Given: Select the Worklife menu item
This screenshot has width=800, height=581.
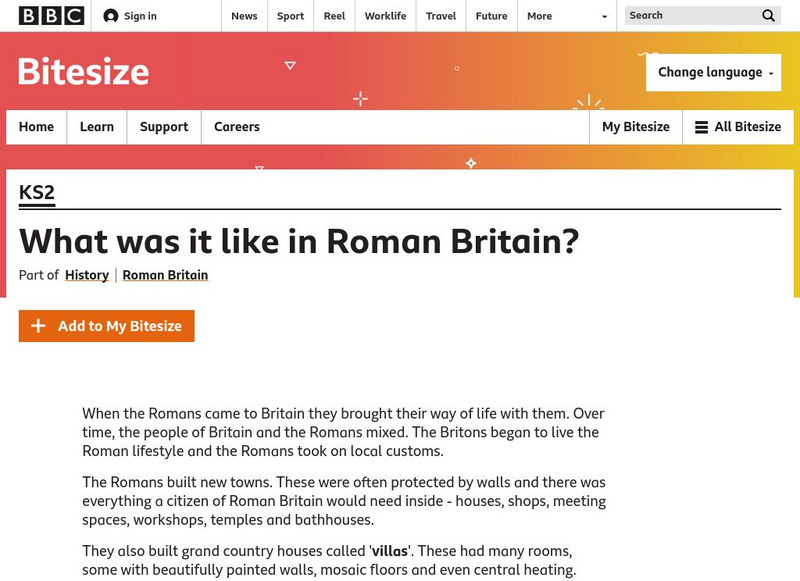Looking at the screenshot, I should click(385, 16).
